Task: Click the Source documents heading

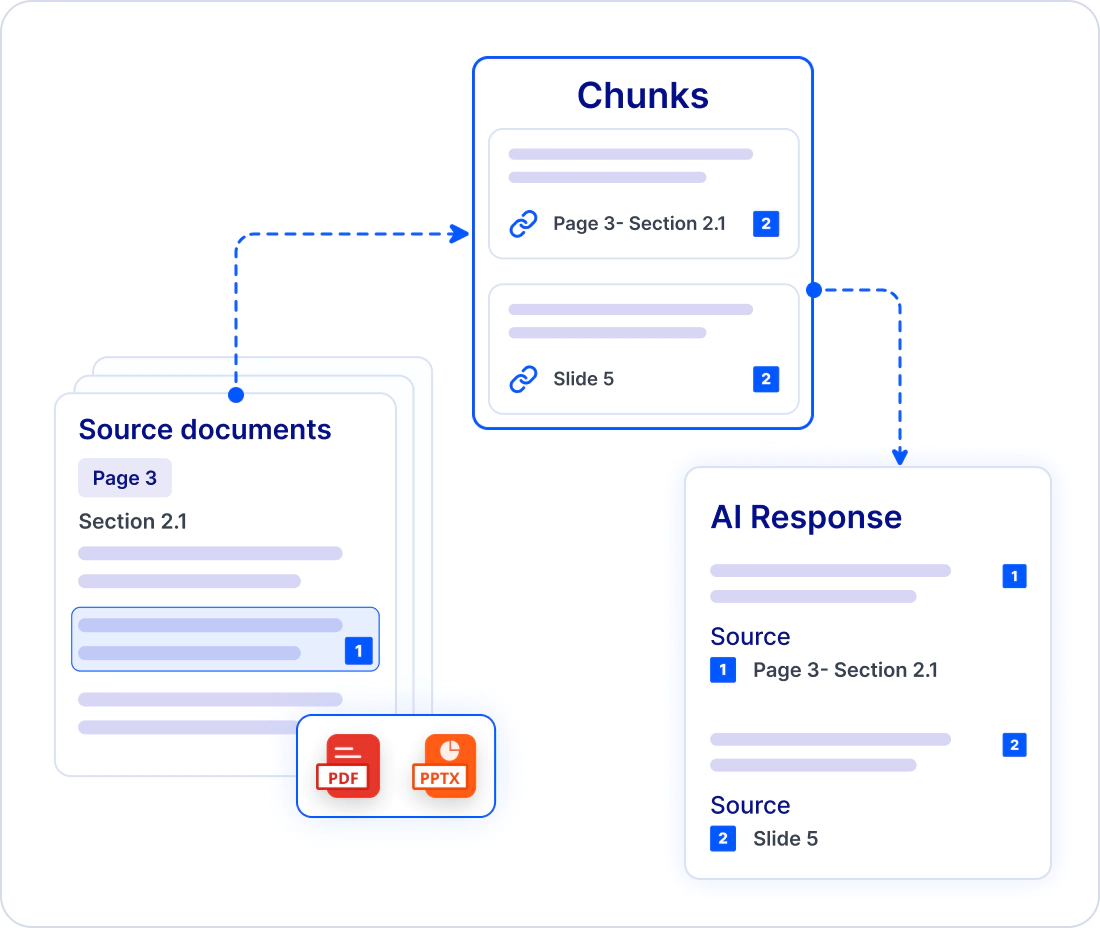Action: pos(205,429)
